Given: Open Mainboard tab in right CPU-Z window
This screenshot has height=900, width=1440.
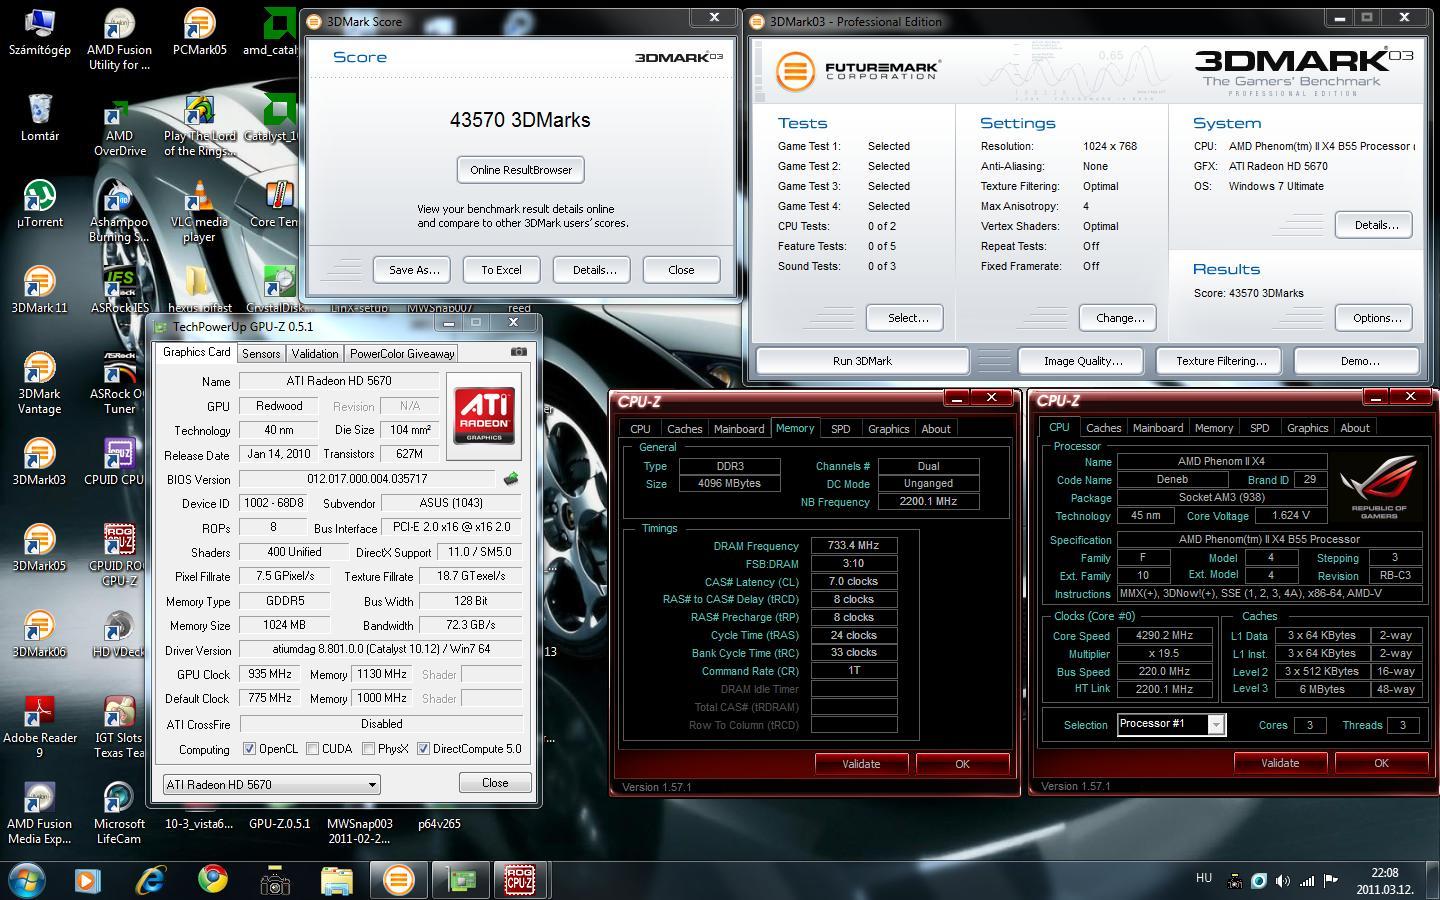Looking at the screenshot, I should point(1158,427).
